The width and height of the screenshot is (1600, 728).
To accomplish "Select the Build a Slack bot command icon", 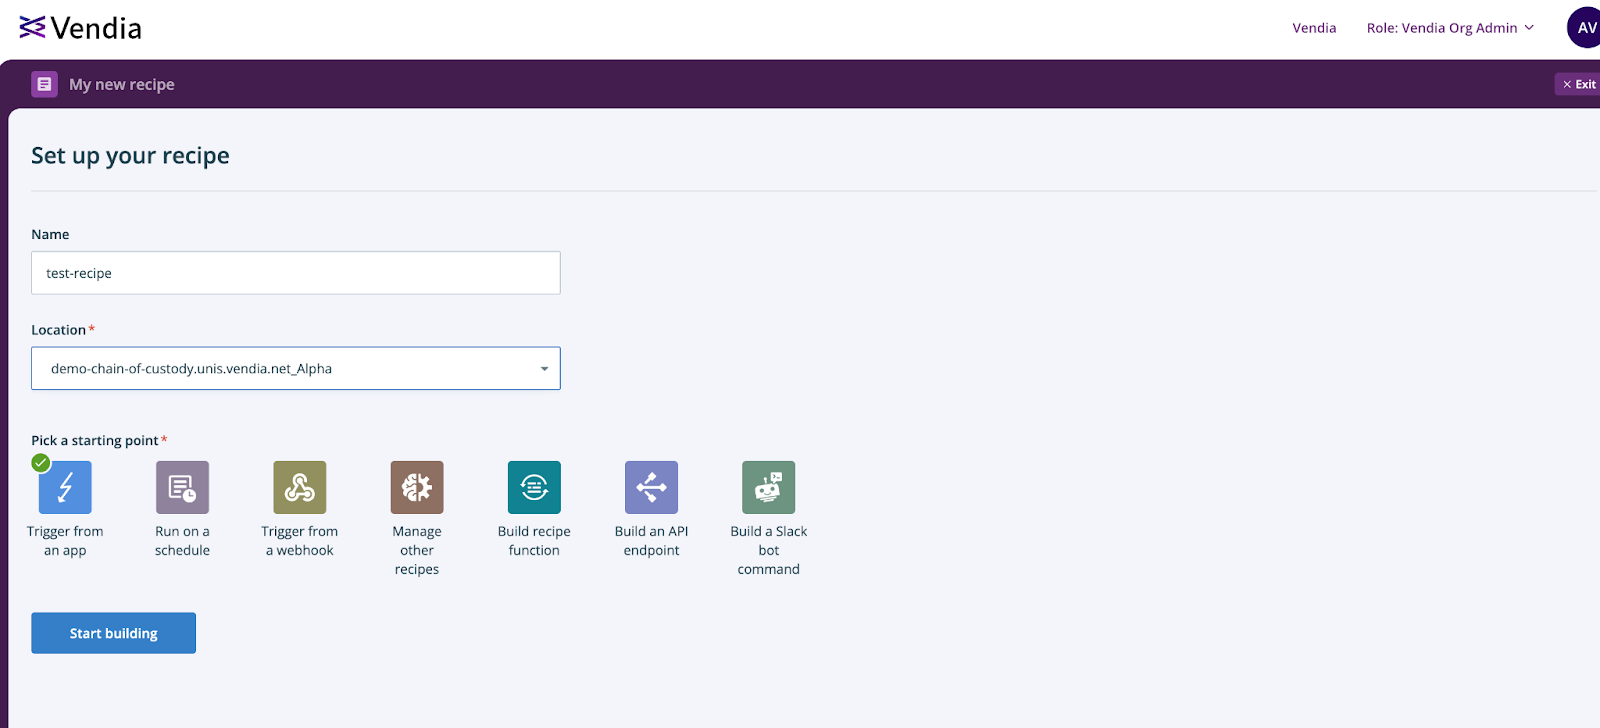I will pyautogui.click(x=768, y=487).
